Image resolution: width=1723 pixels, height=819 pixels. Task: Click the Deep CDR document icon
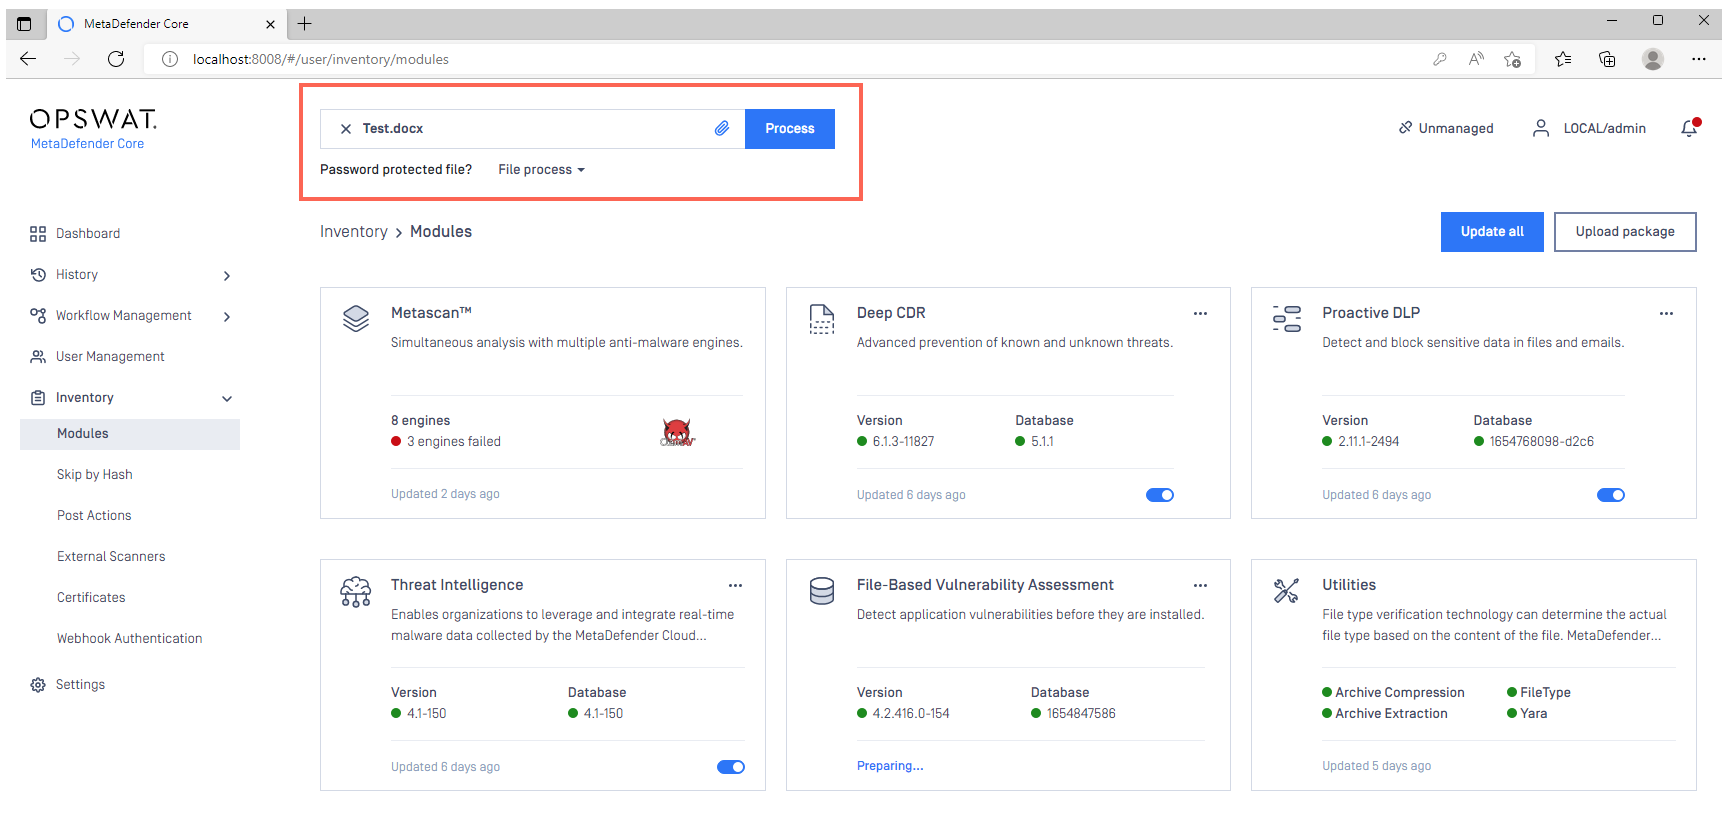[x=822, y=319]
